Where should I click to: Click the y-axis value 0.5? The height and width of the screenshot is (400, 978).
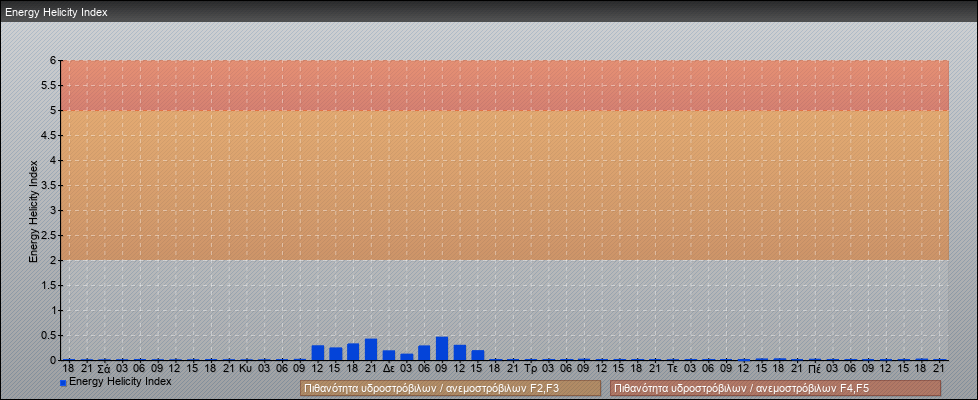tap(49, 335)
